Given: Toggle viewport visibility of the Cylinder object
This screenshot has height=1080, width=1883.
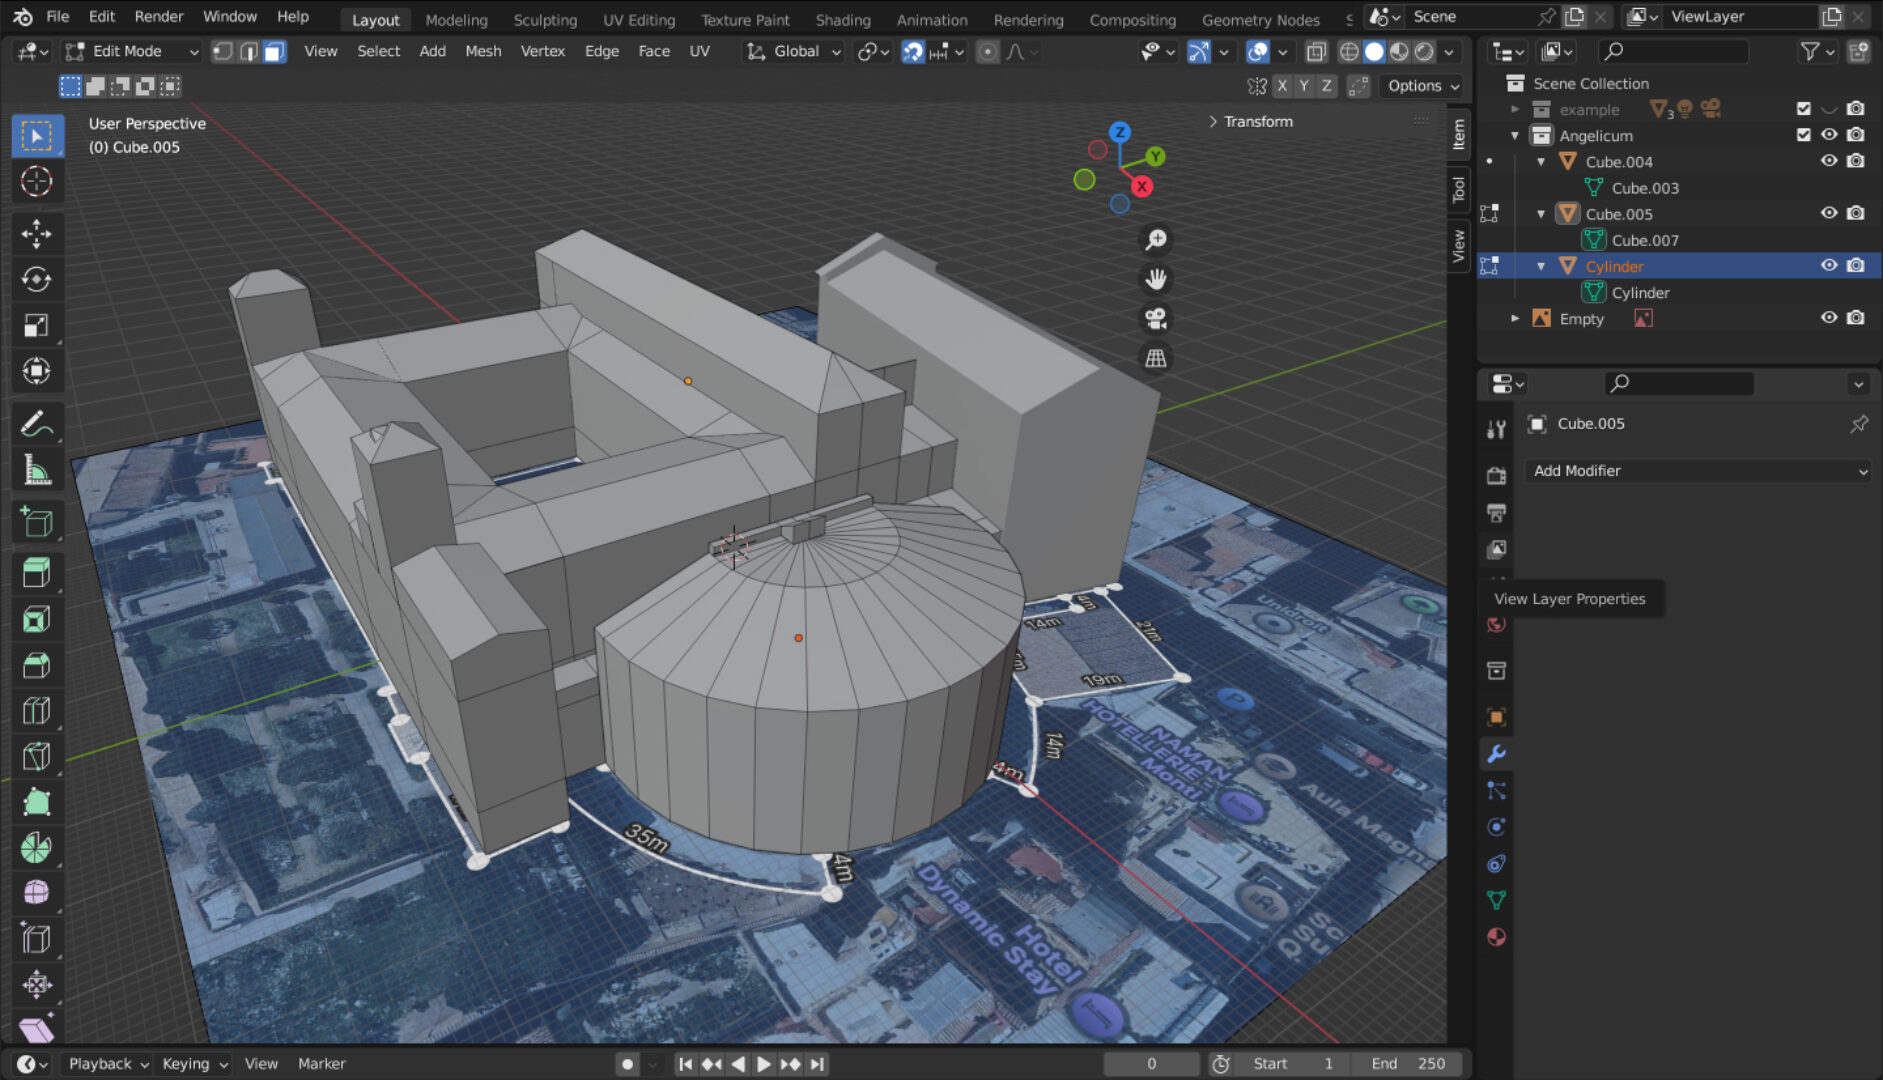Looking at the screenshot, I should [x=1829, y=265].
